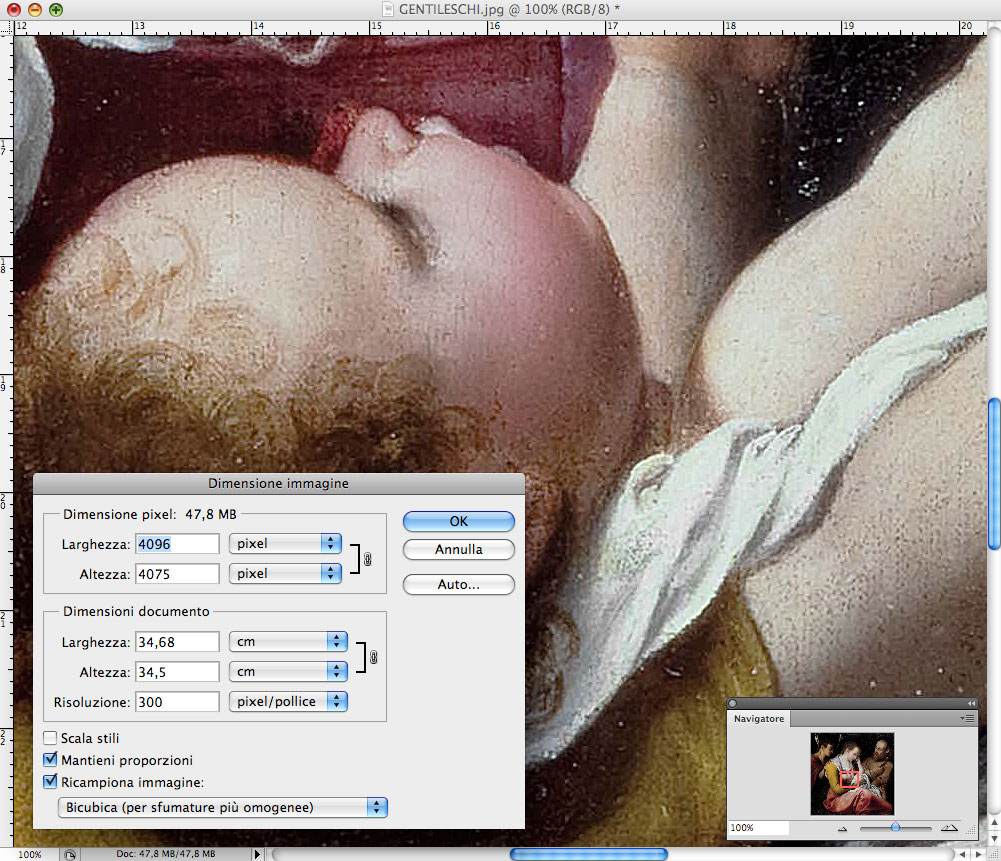Click the ruler origin corner box
The width and height of the screenshot is (1001, 861).
6,27
